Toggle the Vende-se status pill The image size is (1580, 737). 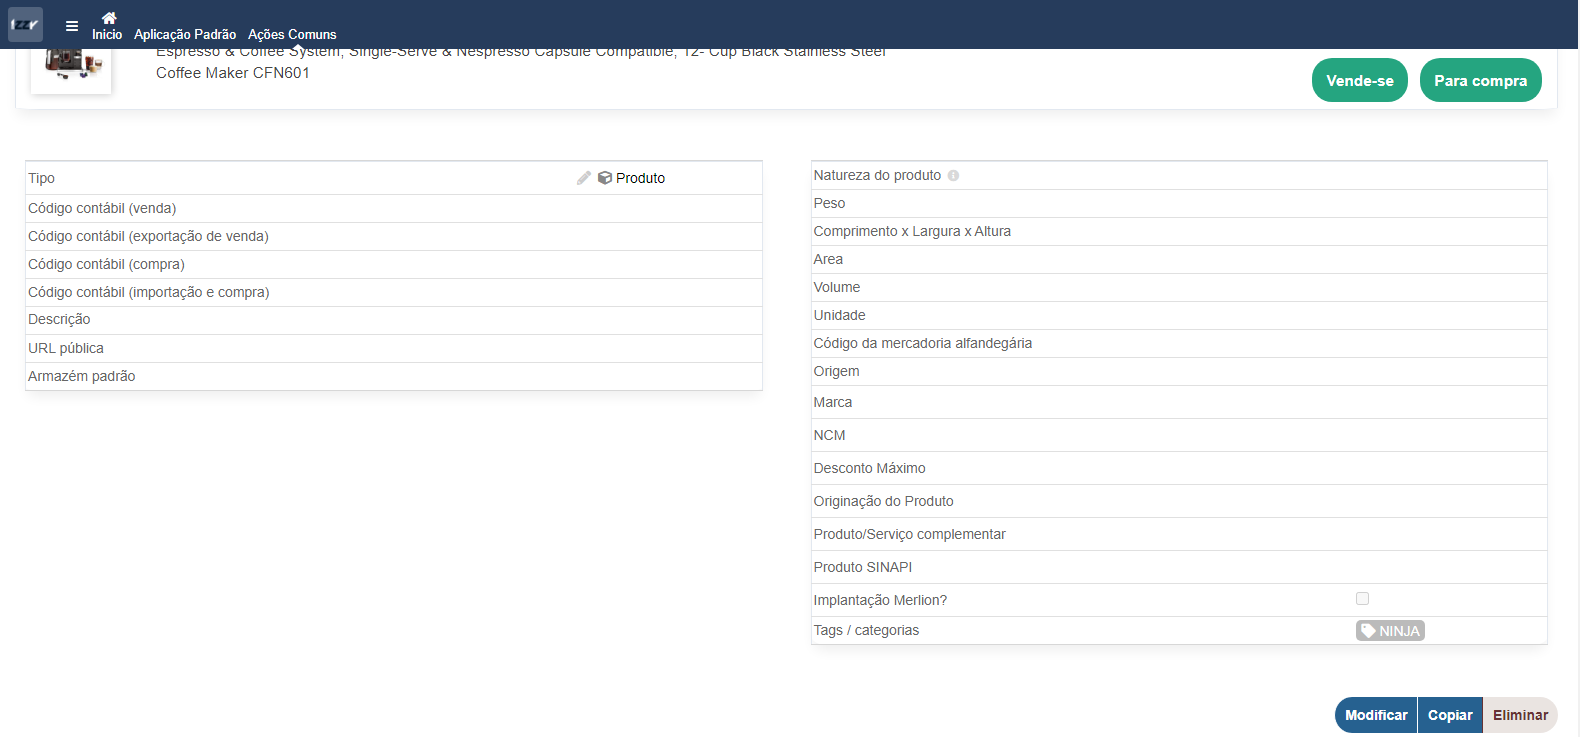[x=1359, y=81]
